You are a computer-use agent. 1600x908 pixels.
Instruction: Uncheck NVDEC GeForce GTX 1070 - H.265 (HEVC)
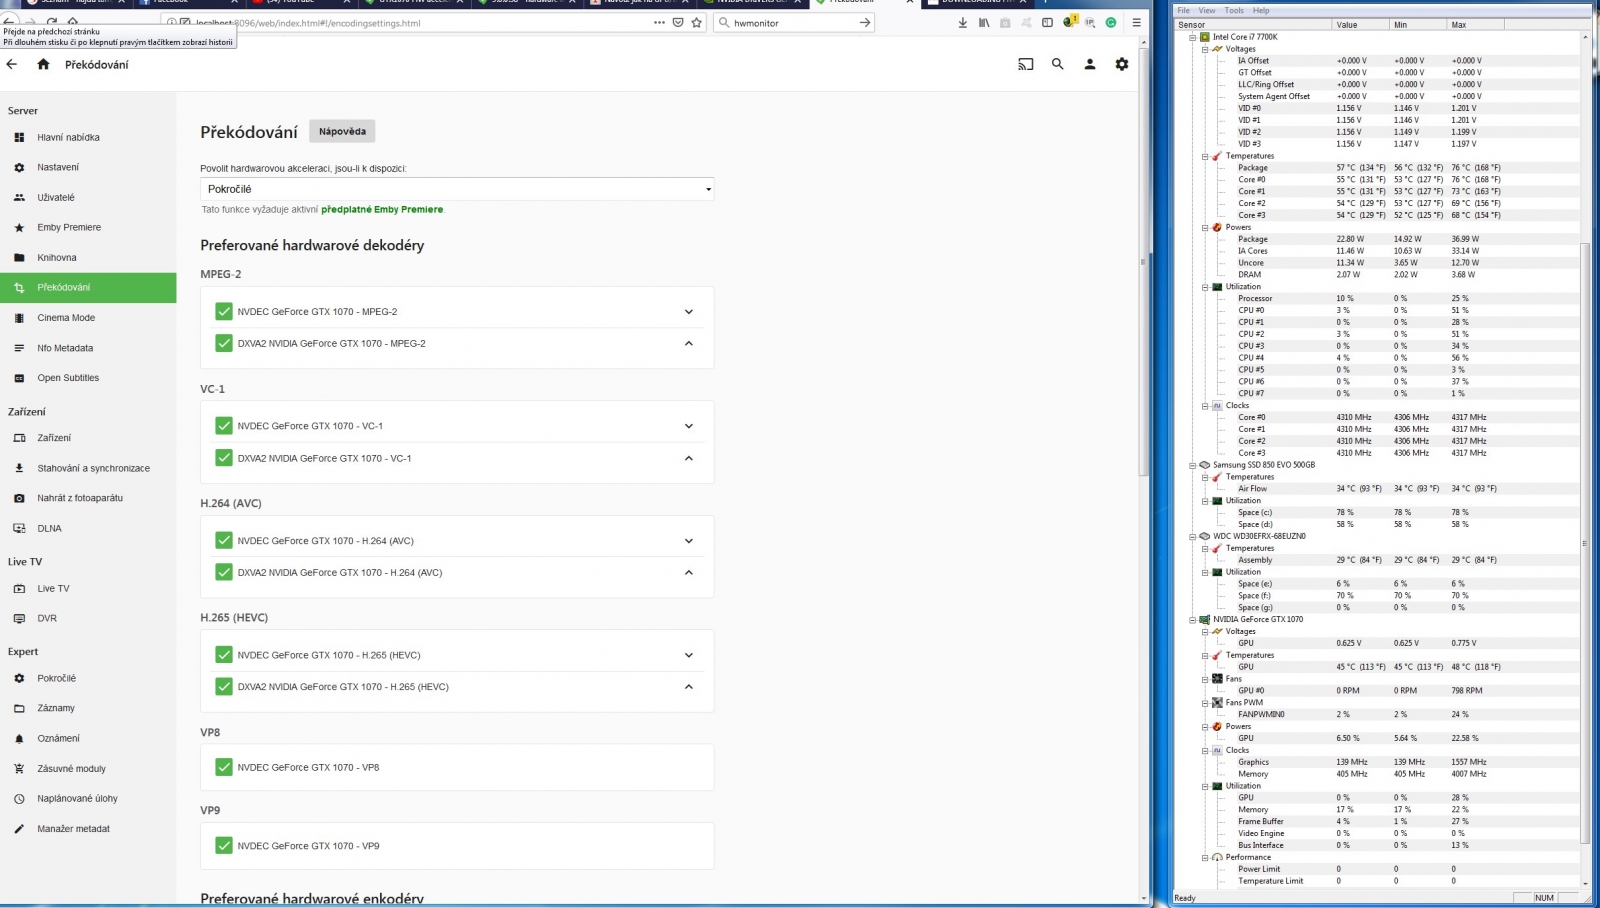click(224, 654)
